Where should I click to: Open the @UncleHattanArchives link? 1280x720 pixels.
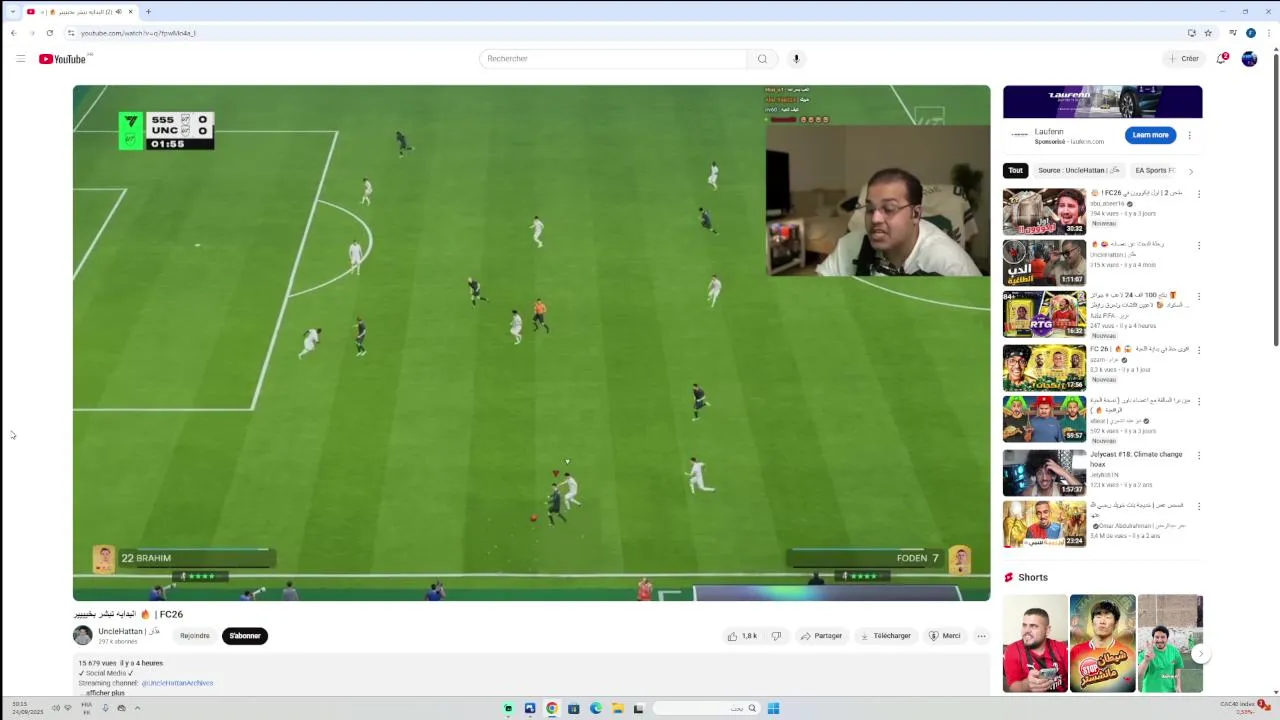click(x=177, y=683)
